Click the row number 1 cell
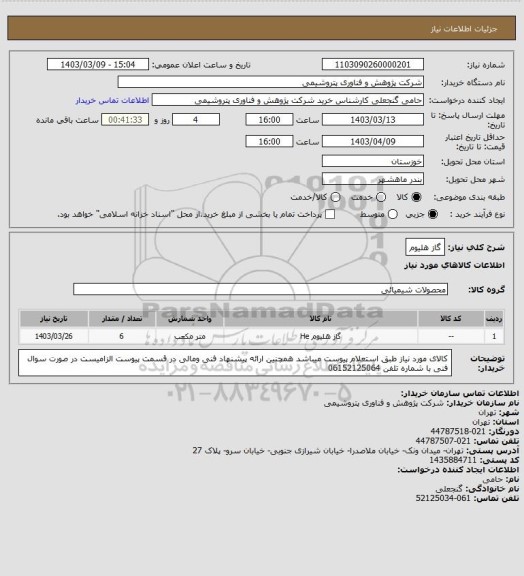The height and width of the screenshot is (576, 524). 494,336
